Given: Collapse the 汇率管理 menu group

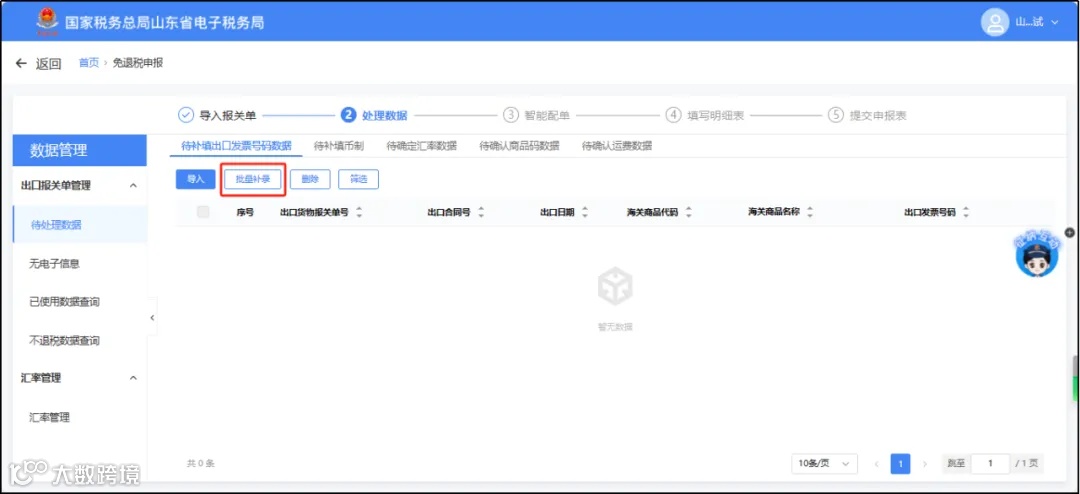Looking at the screenshot, I should click(x=134, y=378).
